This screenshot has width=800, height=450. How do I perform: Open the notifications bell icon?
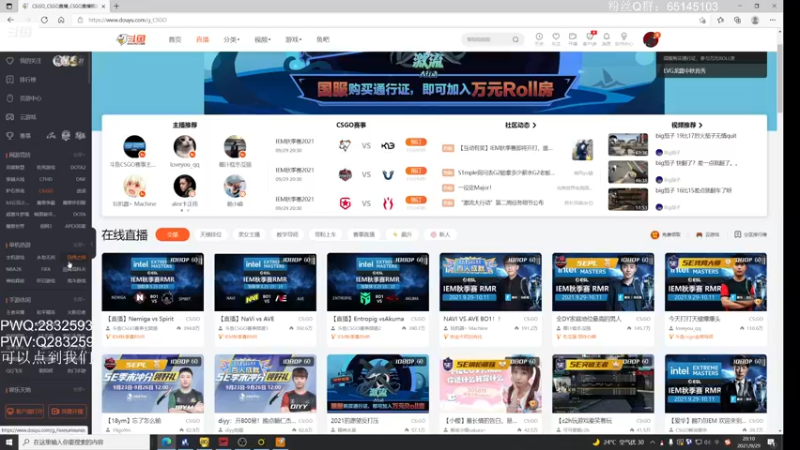[607, 37]
